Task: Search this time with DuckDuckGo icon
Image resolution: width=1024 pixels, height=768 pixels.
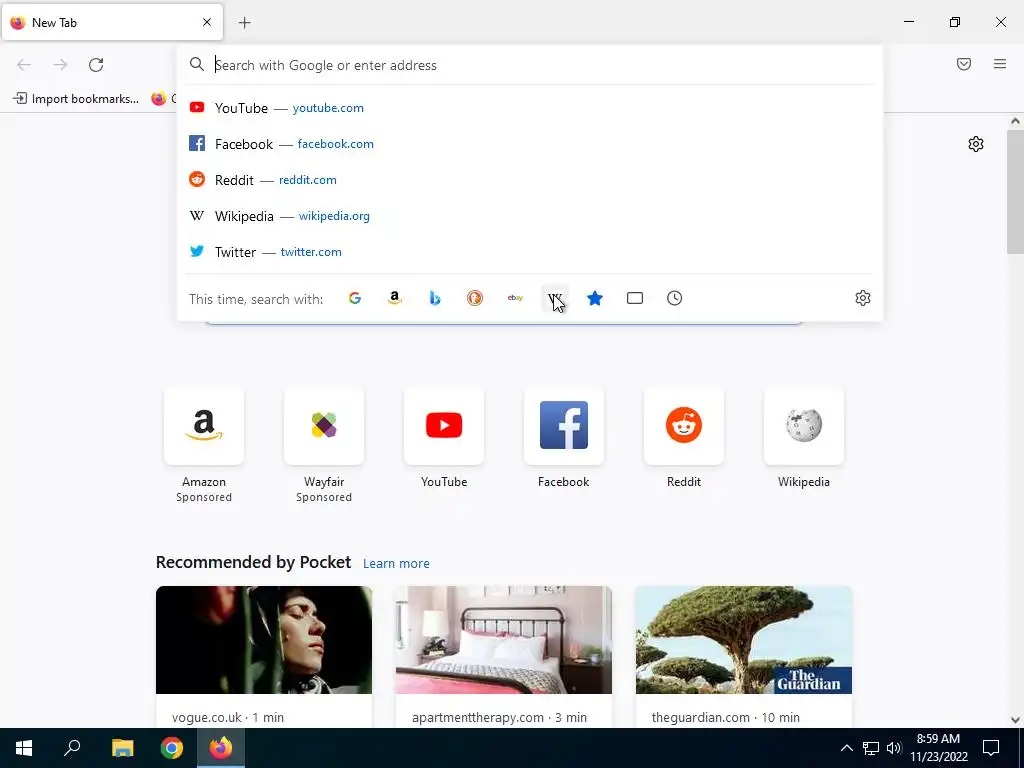Action: click(475, 298)
